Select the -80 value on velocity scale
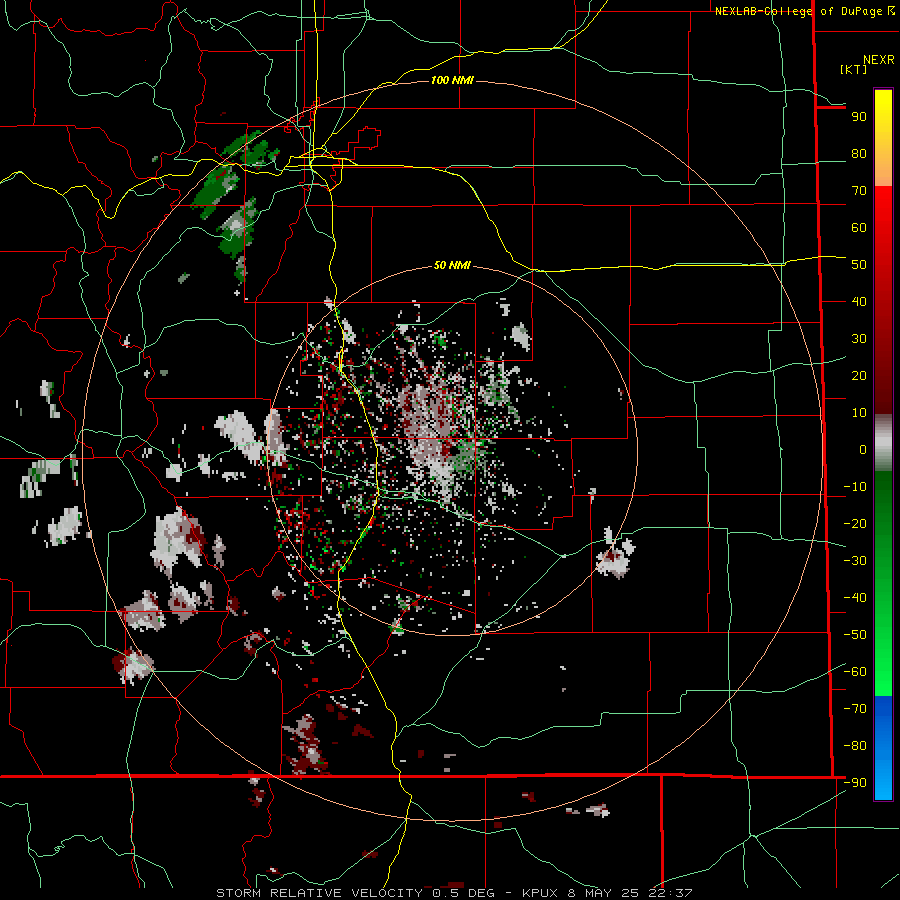The width and height of the screenshot is (900, 900). click(855, 746)
